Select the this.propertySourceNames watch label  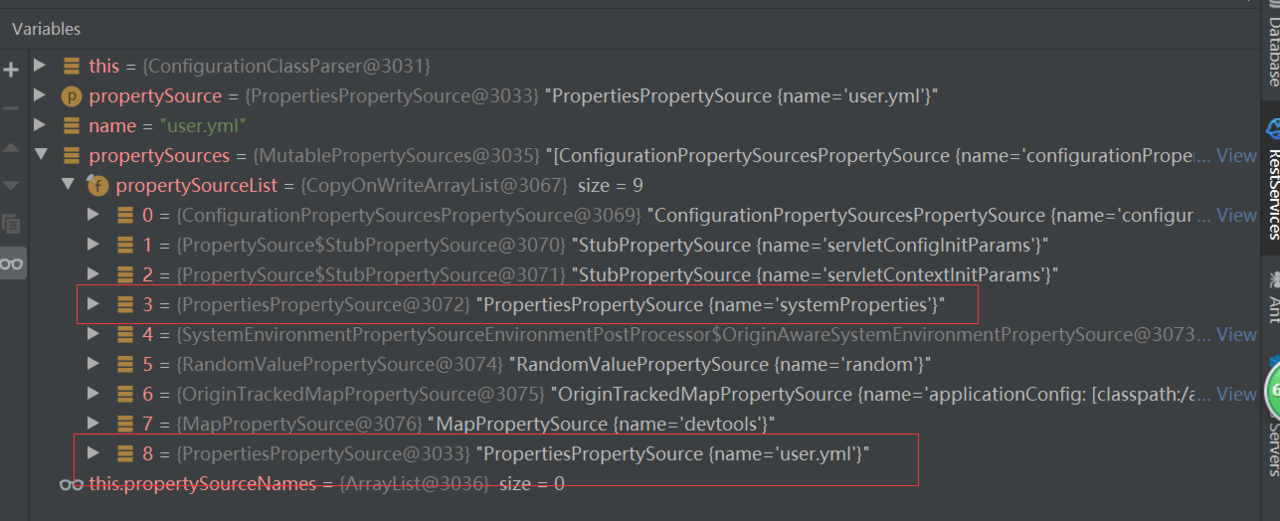point(203,484)
